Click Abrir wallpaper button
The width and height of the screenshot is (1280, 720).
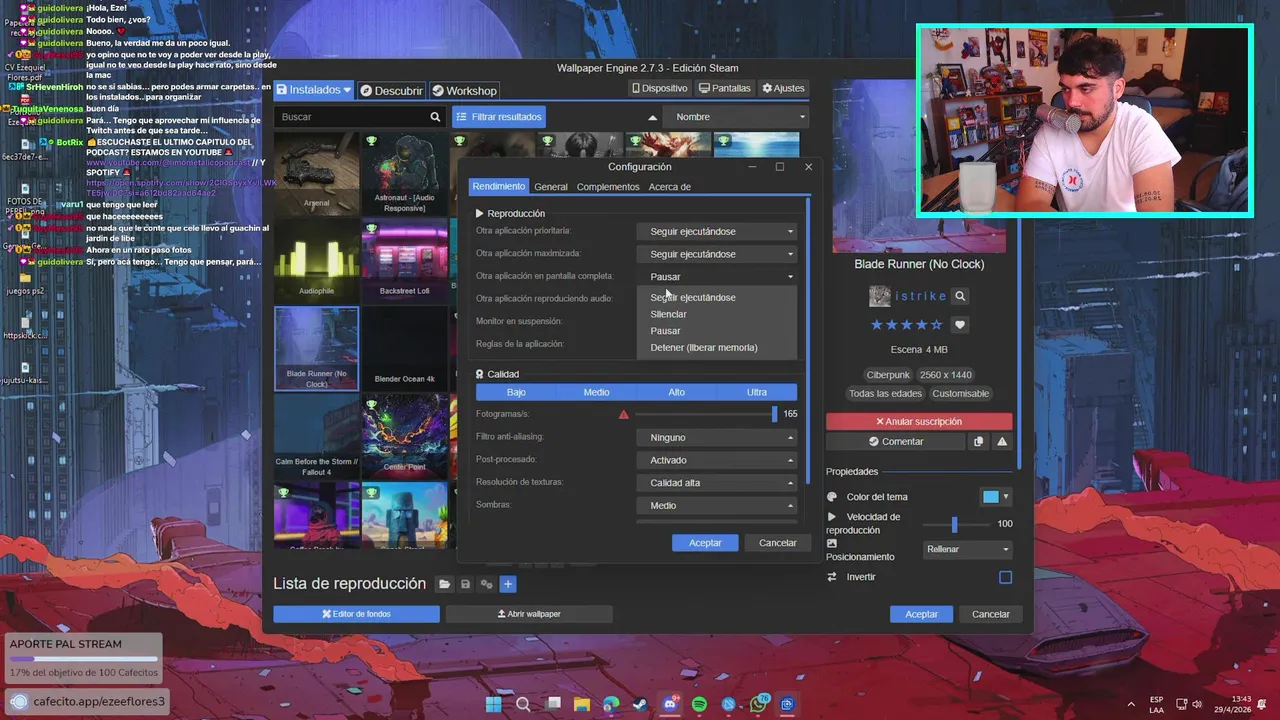coord(529,614)
